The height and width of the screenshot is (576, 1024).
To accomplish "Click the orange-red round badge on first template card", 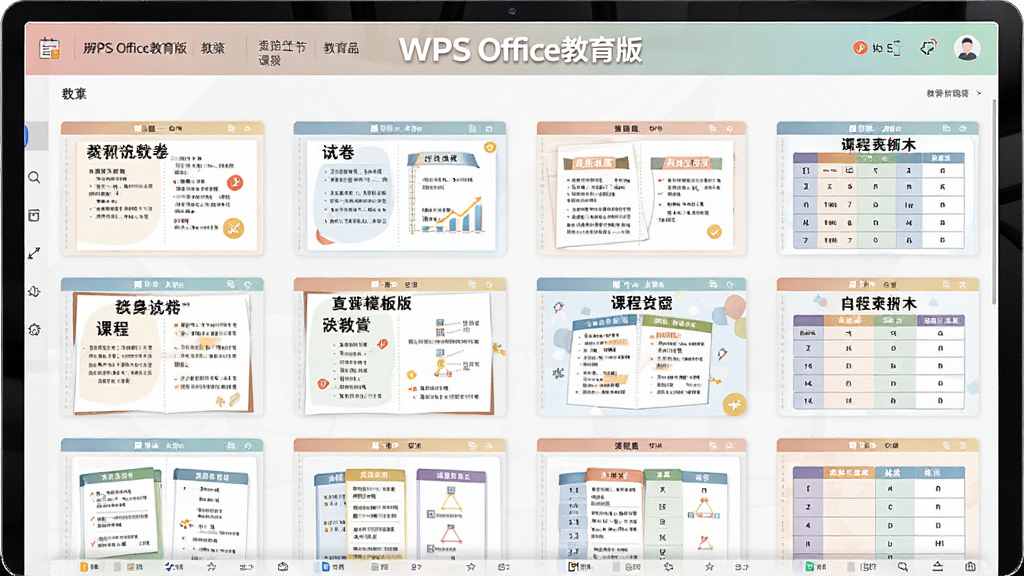I will (235, 182).
